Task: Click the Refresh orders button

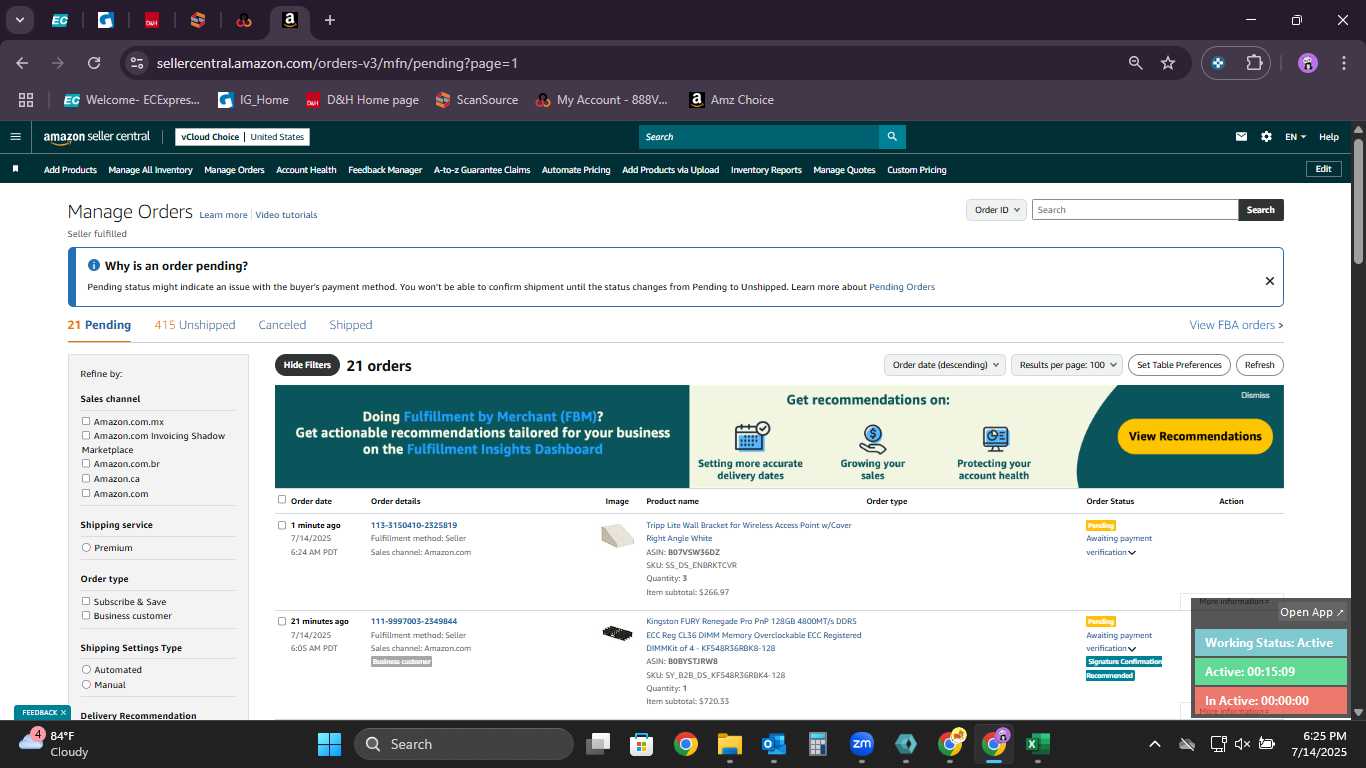Action: [1260, 365]
